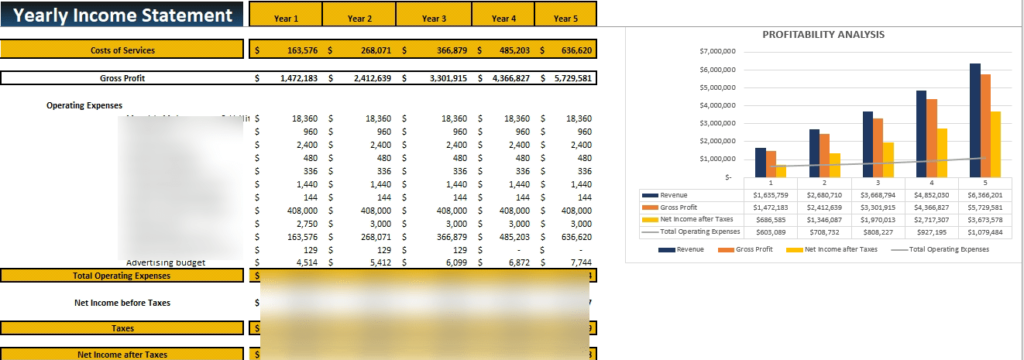The image size is (1024, 360).
Task: Click Advertising budget value 4,514
Action: (x=306, y=263)
